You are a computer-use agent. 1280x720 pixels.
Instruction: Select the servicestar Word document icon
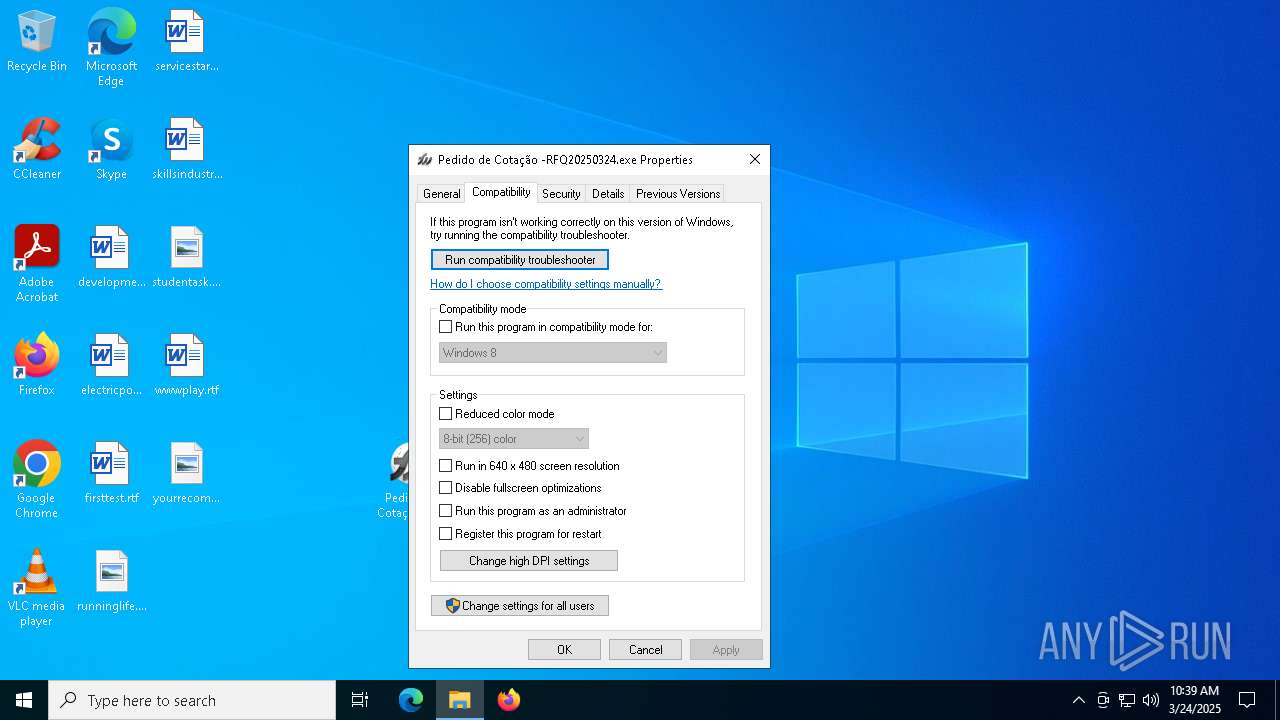pyautogui.click(x=186, y=42)
